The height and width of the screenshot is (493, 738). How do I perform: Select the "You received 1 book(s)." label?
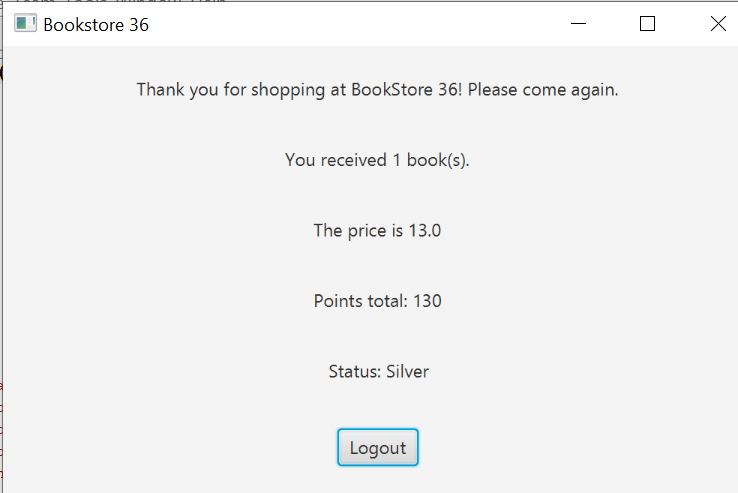377,160
